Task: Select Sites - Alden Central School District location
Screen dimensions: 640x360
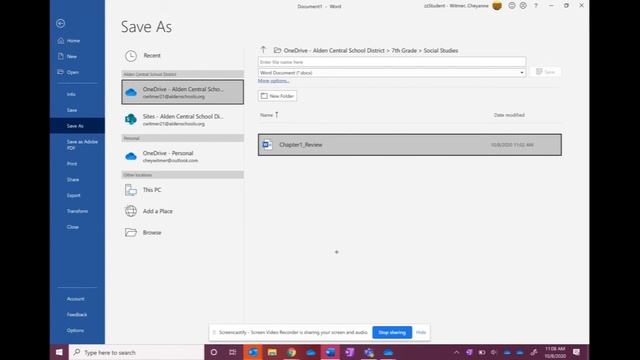Action: coord(182,120)
